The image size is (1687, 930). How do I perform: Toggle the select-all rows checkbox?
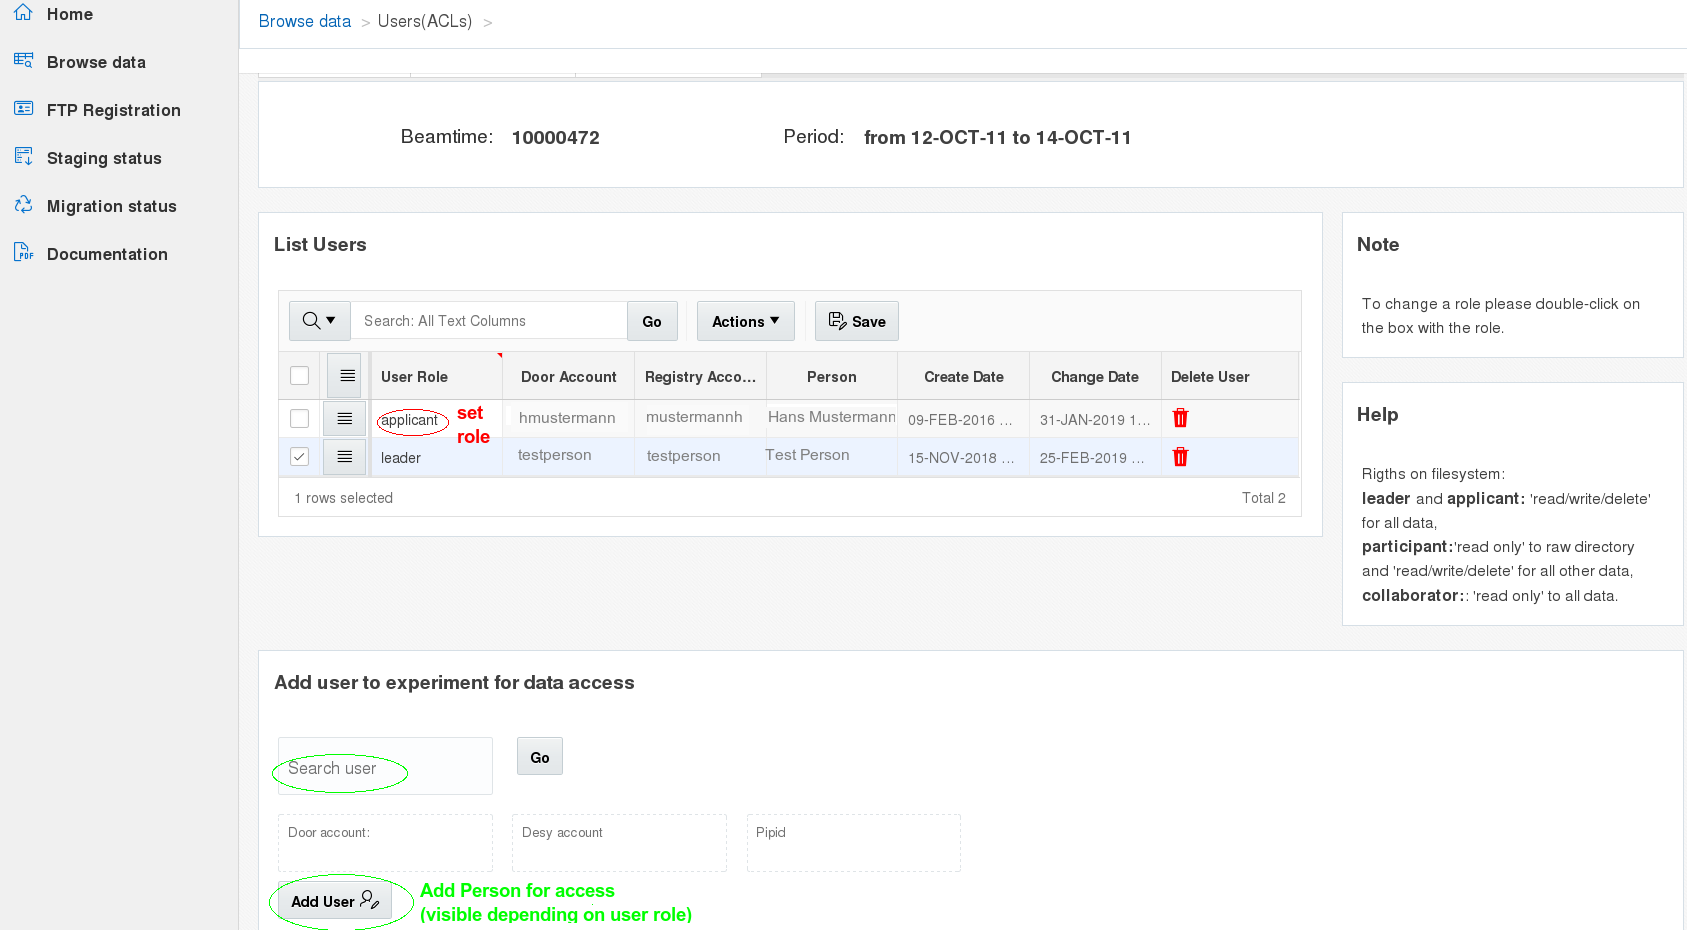pyautogui.click(x=299, y=376)
